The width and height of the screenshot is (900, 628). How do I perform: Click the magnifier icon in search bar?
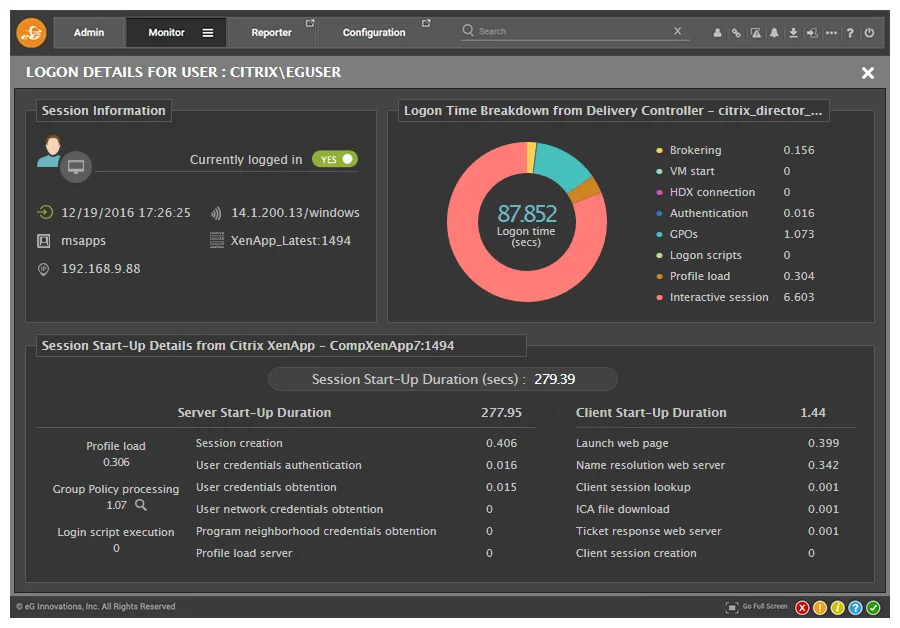(468, 30)
